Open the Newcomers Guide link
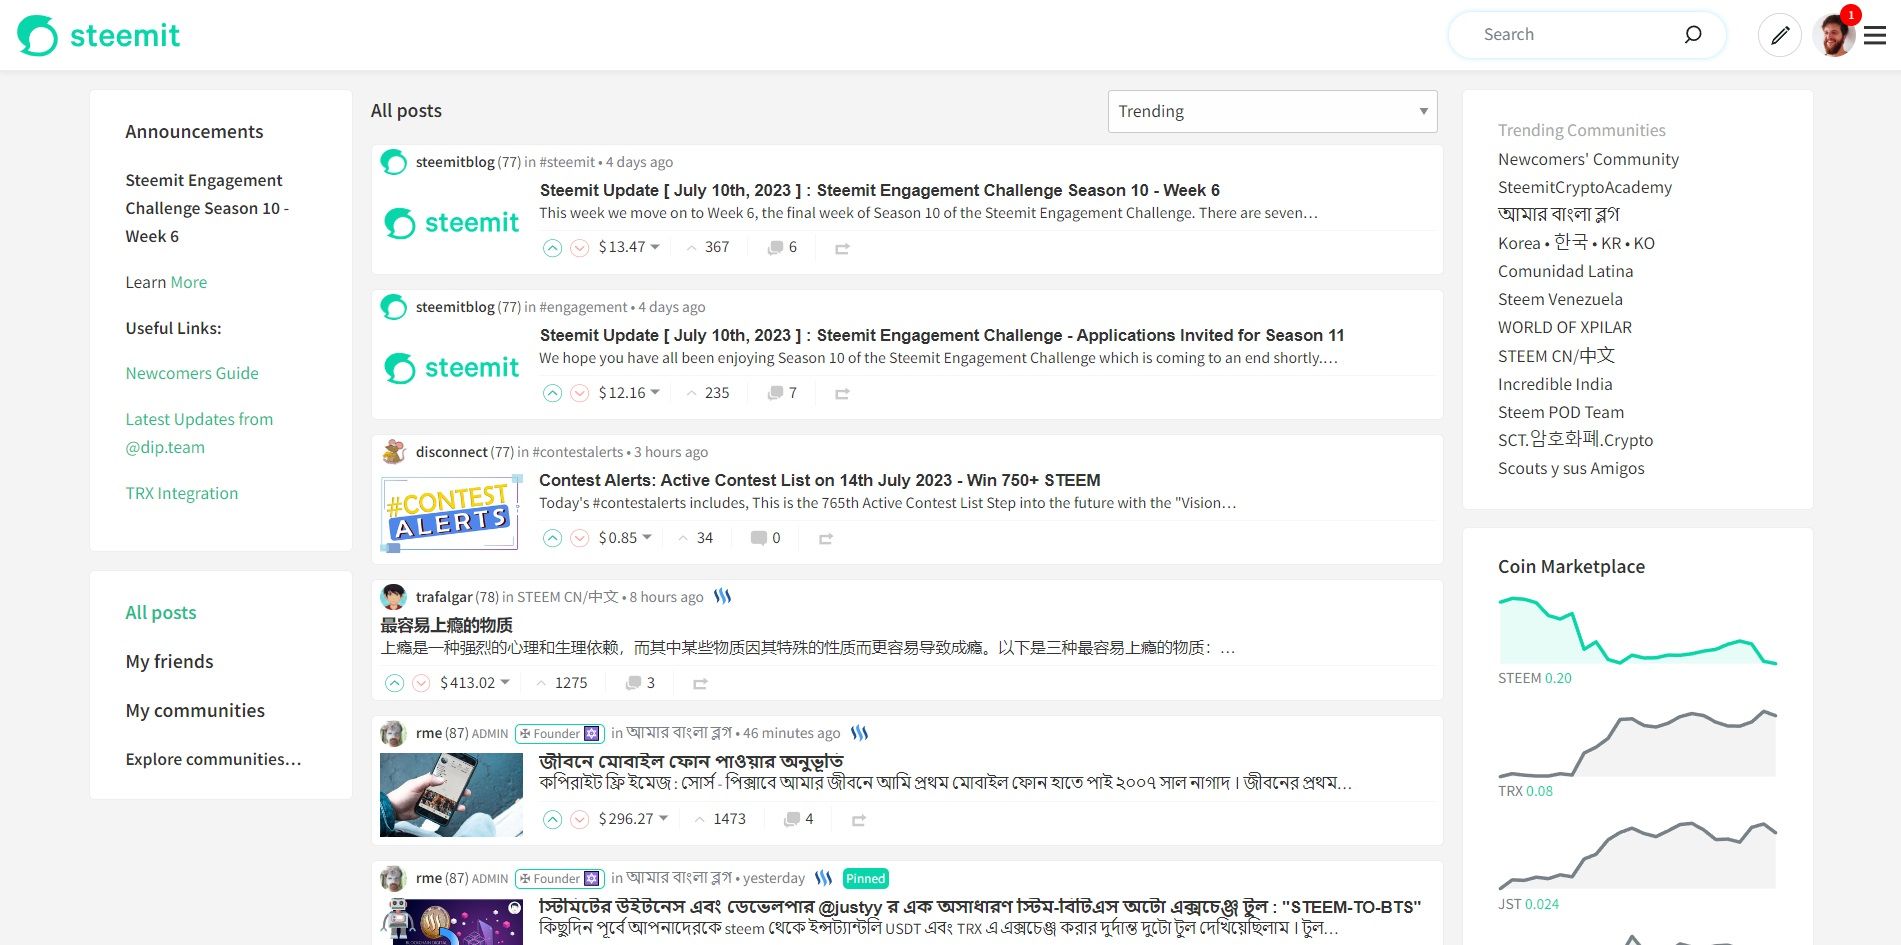 pyautogui.click(x=192, y=373)
